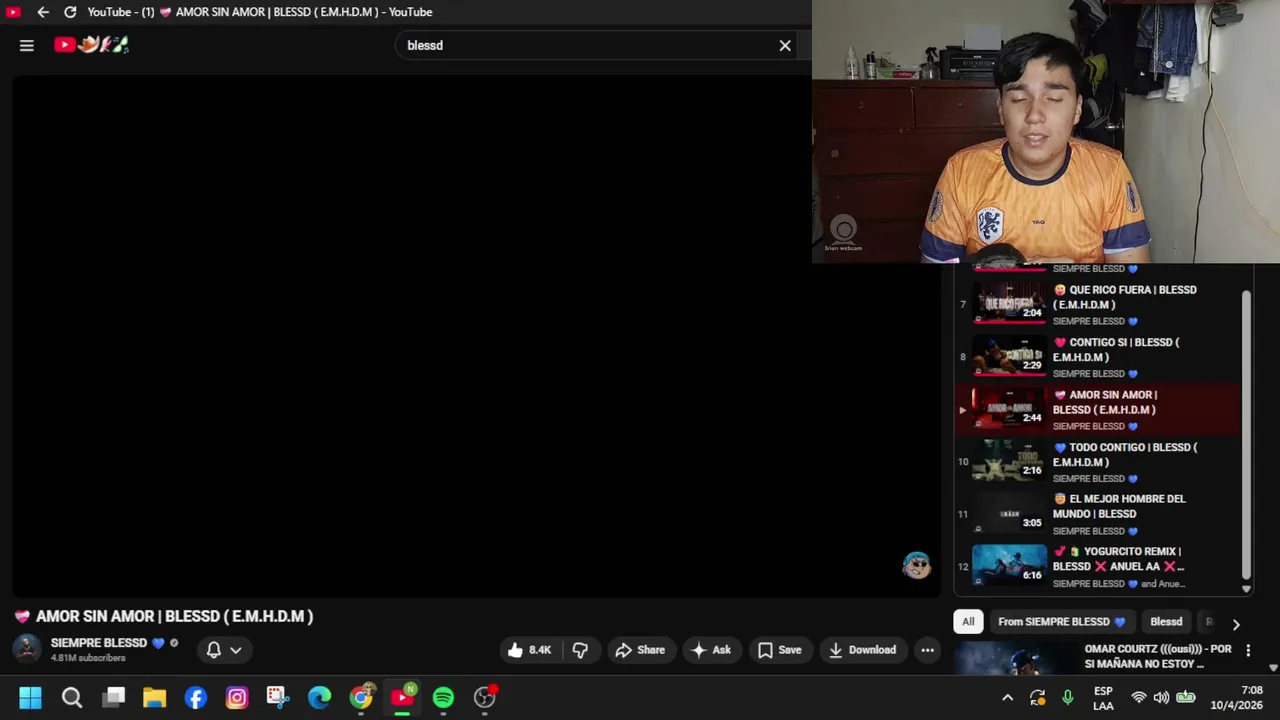Screen dimensions: 1280x720
Task: Open the YouTube hamburger guide menu
Action: [27, 45]
